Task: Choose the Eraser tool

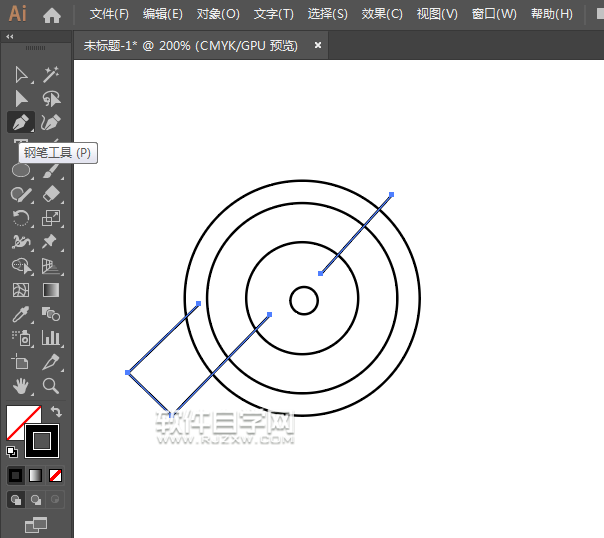Action: click(51, 194)
